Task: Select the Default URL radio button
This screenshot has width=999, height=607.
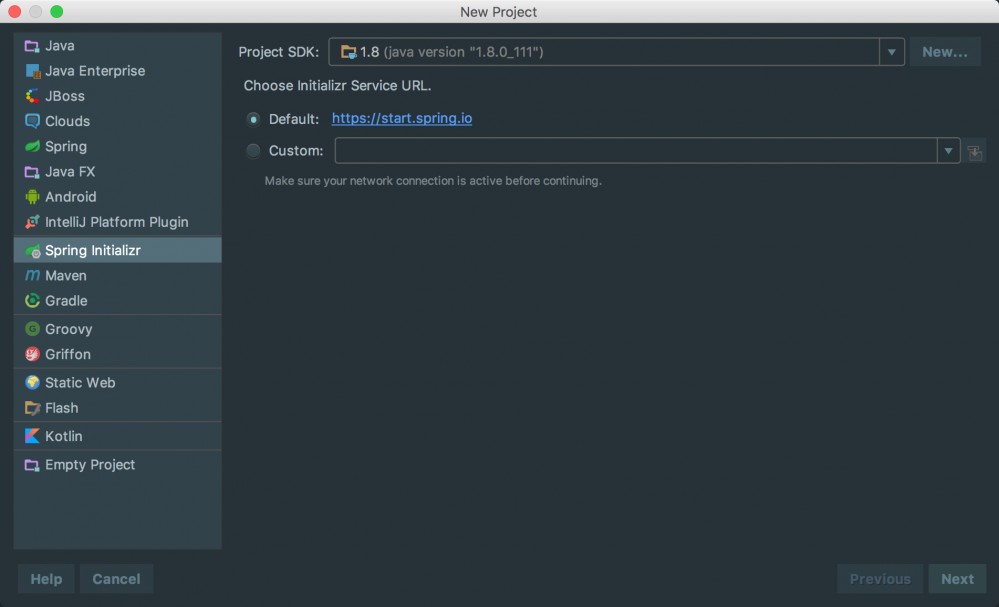Action: 254,119
